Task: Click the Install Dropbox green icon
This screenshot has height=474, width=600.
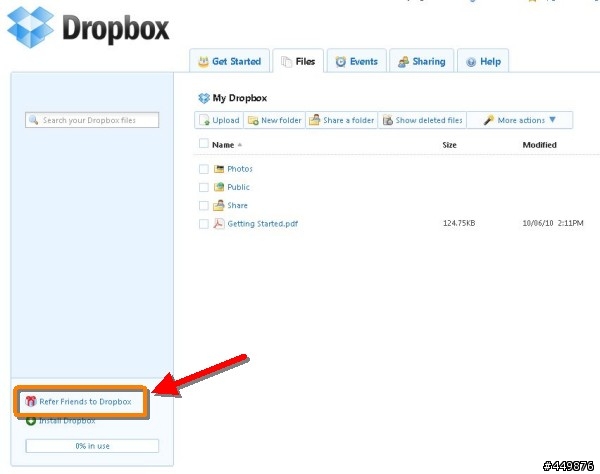Action: 31,420
